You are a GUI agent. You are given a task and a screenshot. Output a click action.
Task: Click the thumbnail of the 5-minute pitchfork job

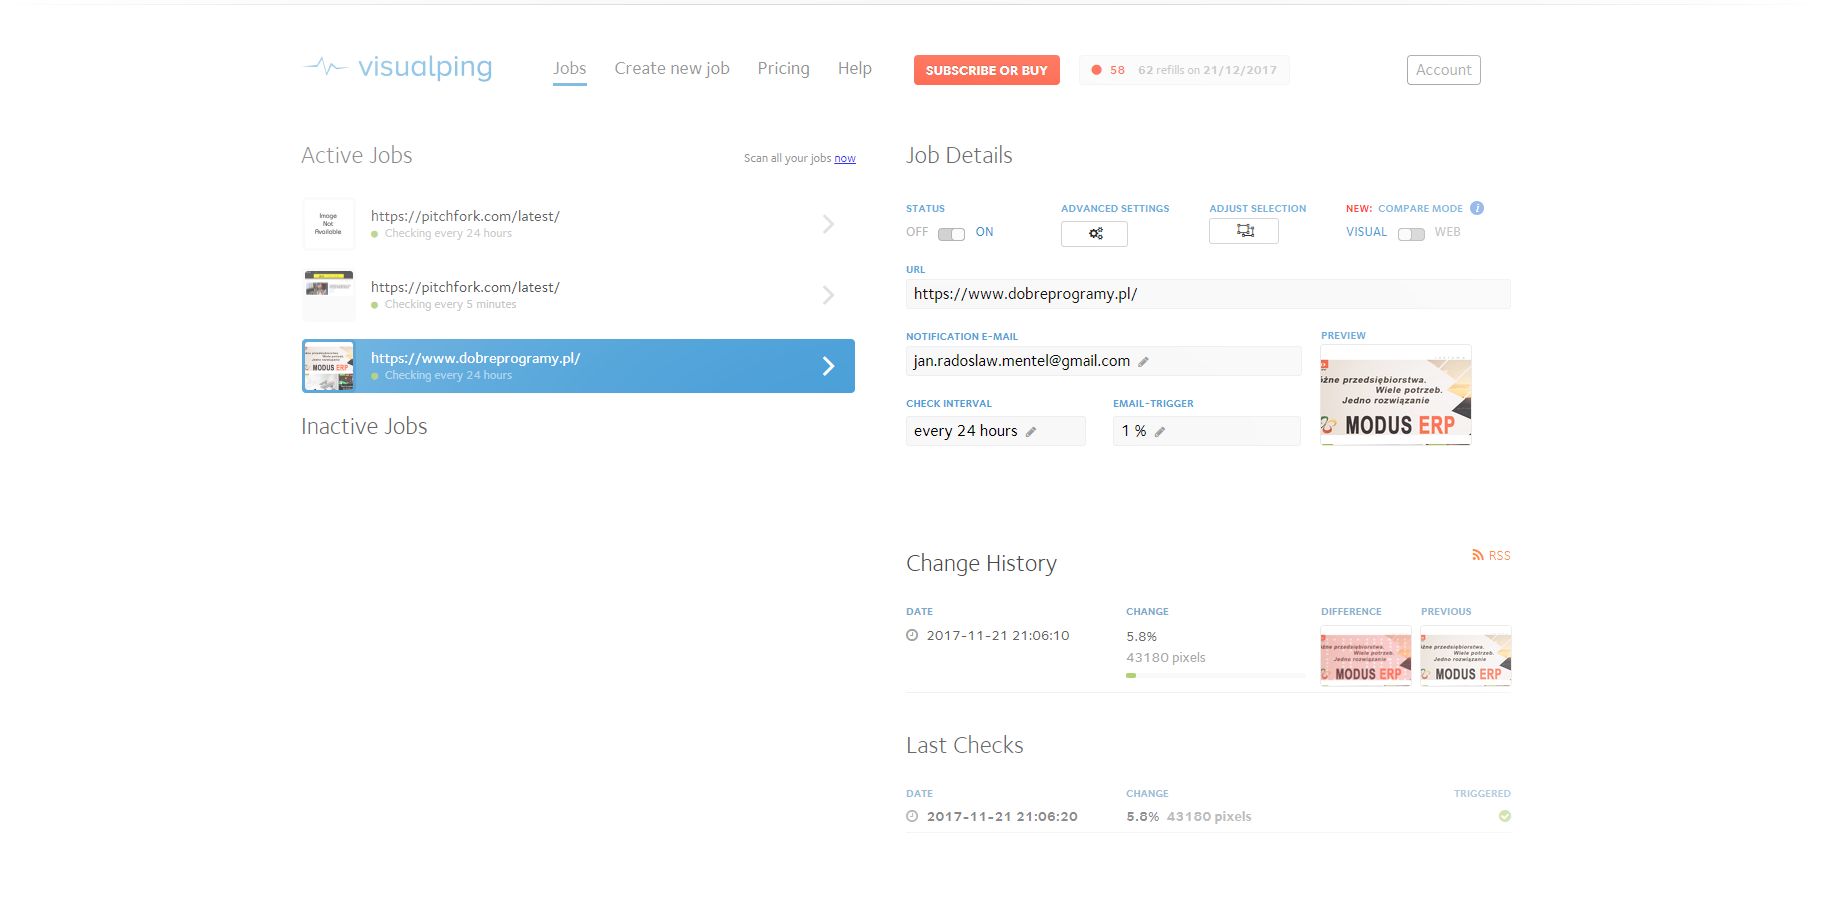click(328, 295)
